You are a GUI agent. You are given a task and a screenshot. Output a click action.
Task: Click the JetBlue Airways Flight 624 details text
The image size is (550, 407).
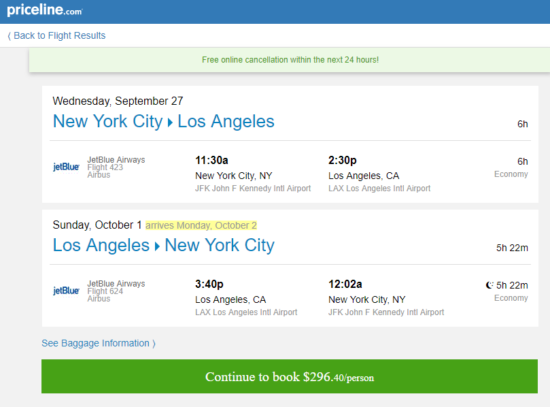116,291
